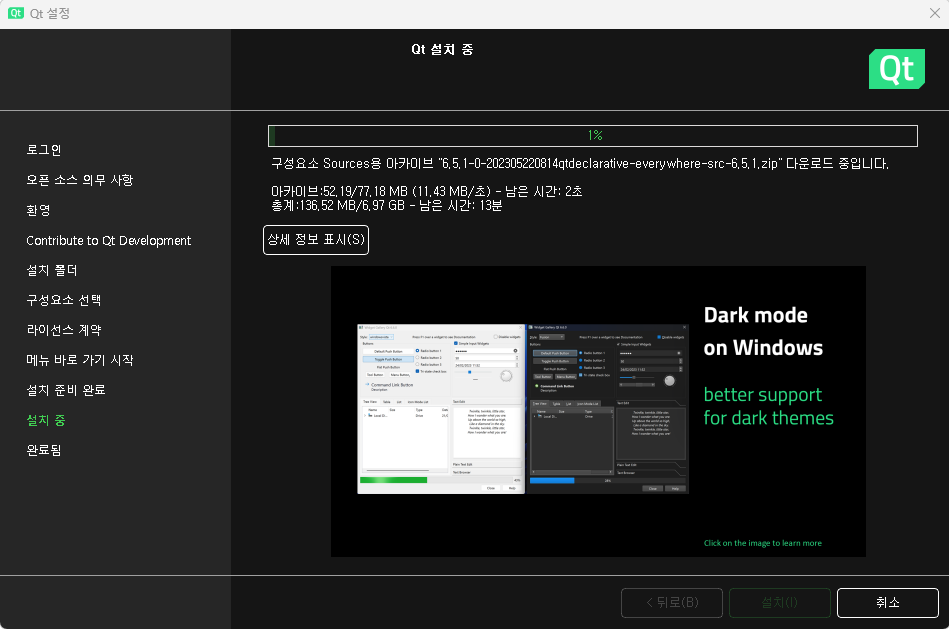The image size is (949, 629).
Task: Select 설치 준비 완료 step
Action: coord(65,390)
